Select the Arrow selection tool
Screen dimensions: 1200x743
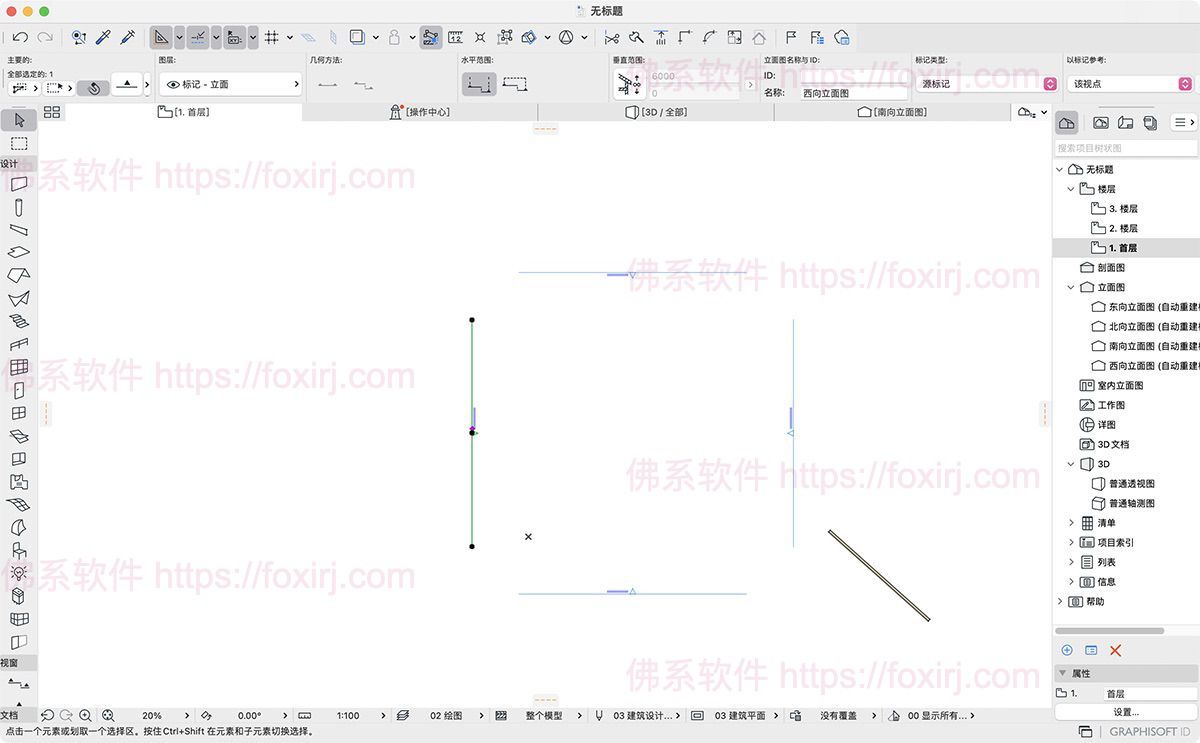pos(19,120)
